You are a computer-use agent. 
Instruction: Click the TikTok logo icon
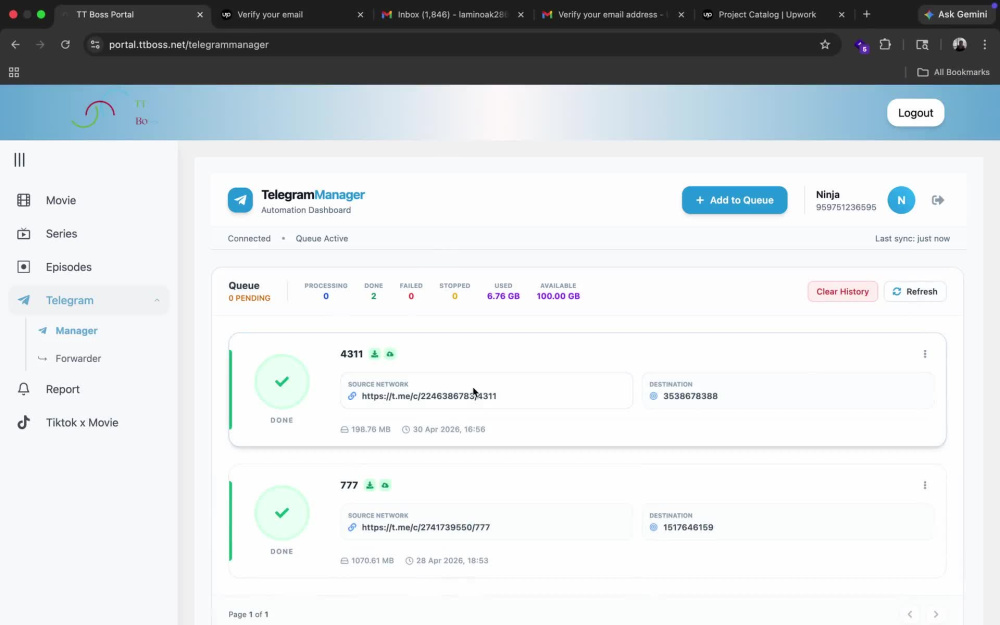click(x=24, y=422)
